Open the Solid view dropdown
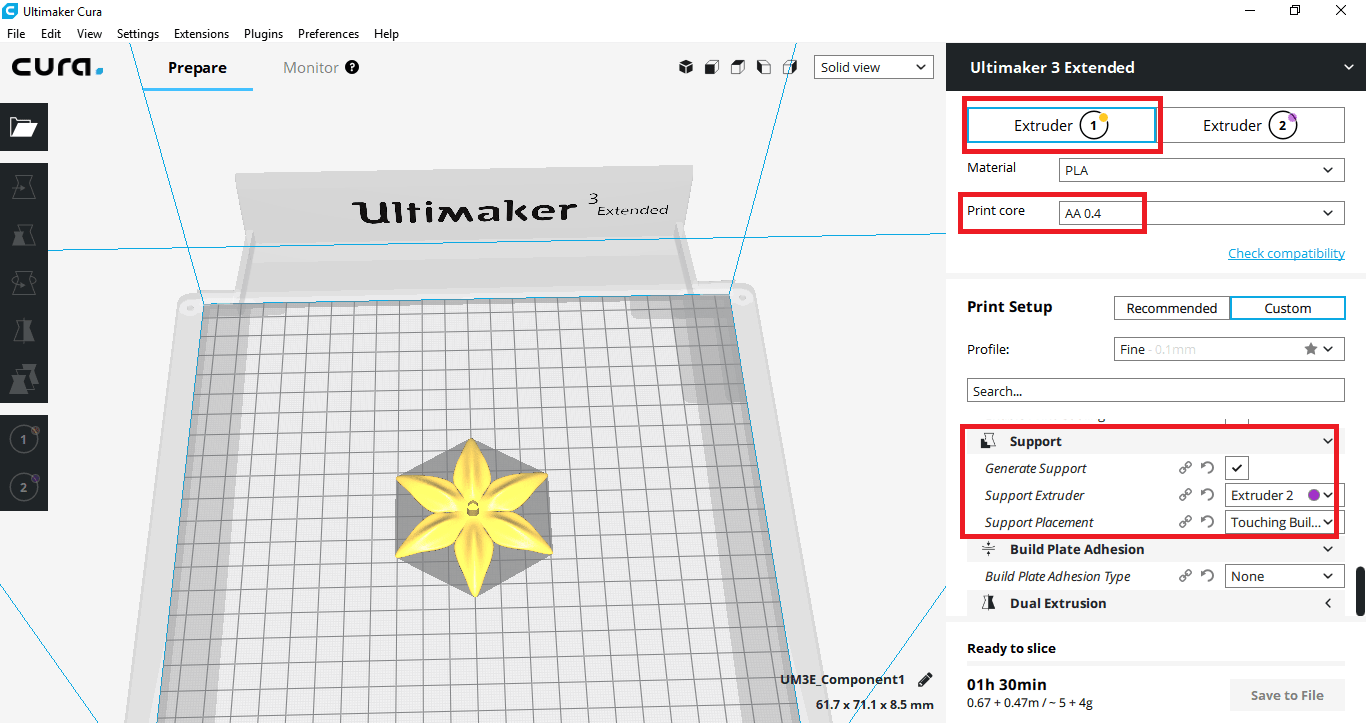Screen dimensions: 1366x723 click(x=873, y=67)
